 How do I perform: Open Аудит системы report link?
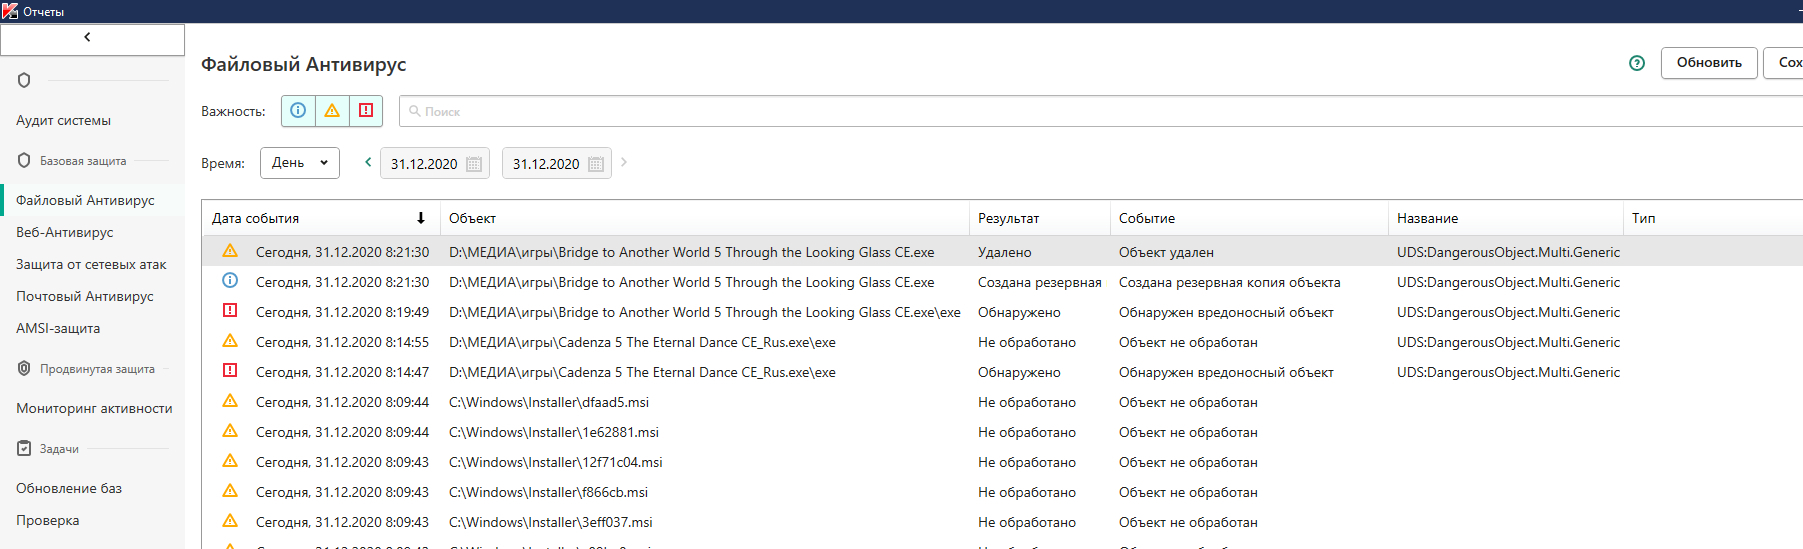coord(64,120)
